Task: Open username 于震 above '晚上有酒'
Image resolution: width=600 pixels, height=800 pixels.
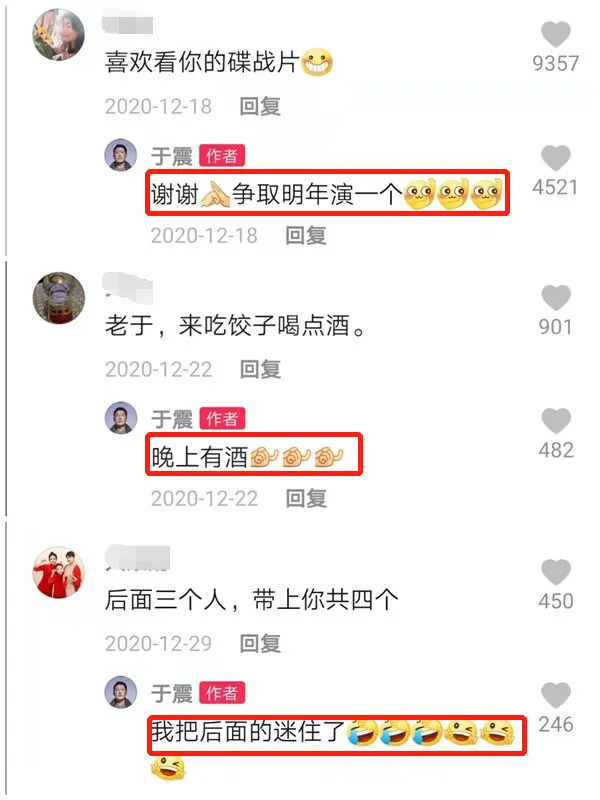Action: click(172, 419)
